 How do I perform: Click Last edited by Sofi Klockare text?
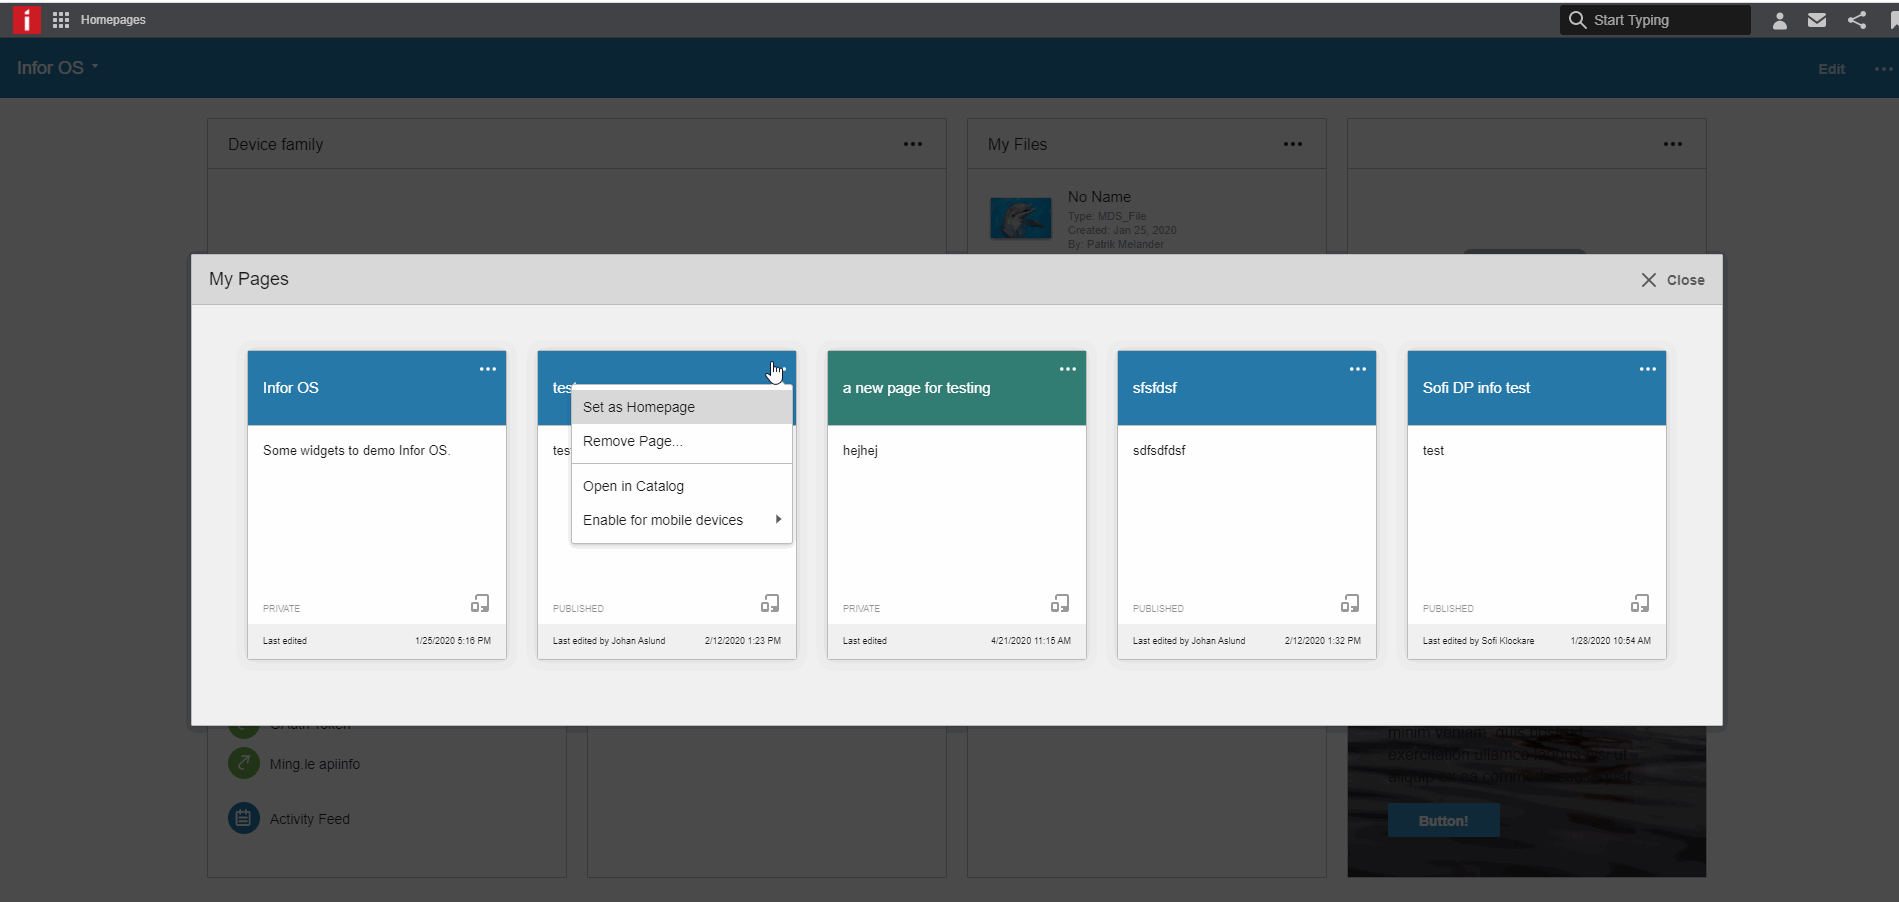pyautogui.click(x=1478, y=641)
